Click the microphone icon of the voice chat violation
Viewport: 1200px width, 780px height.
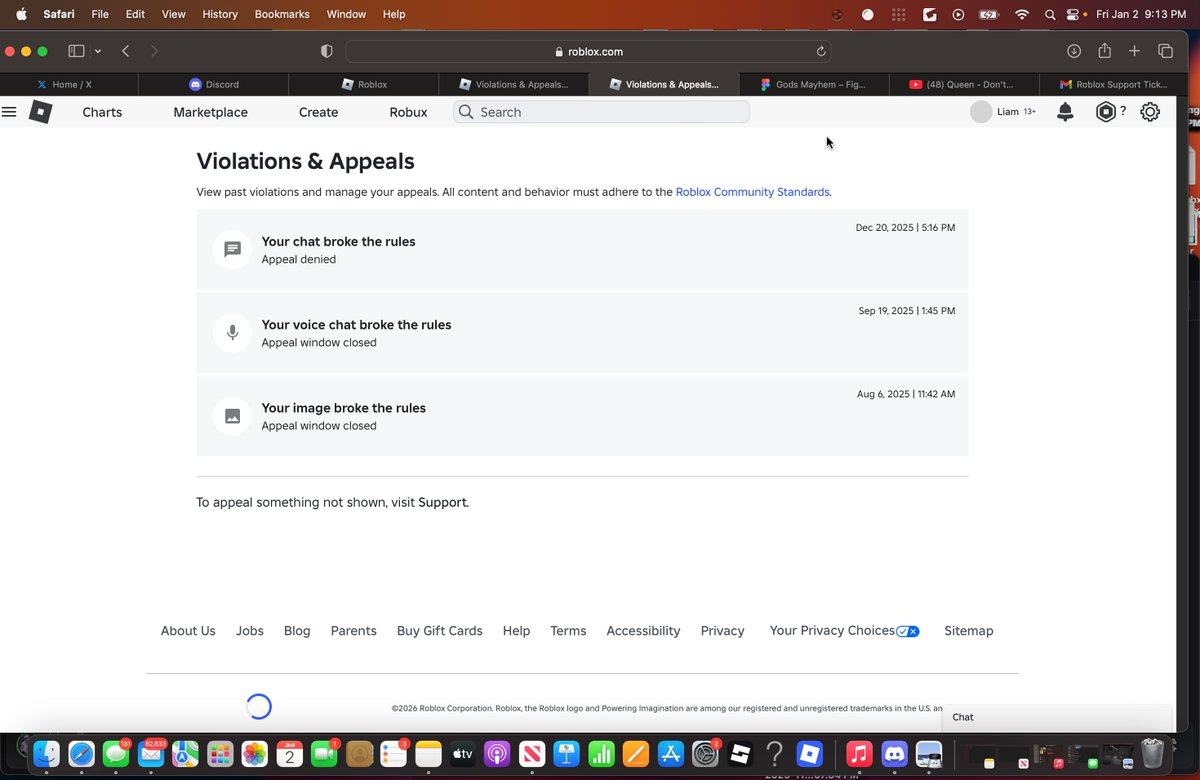pyautogui.click(x=232, y=332)
